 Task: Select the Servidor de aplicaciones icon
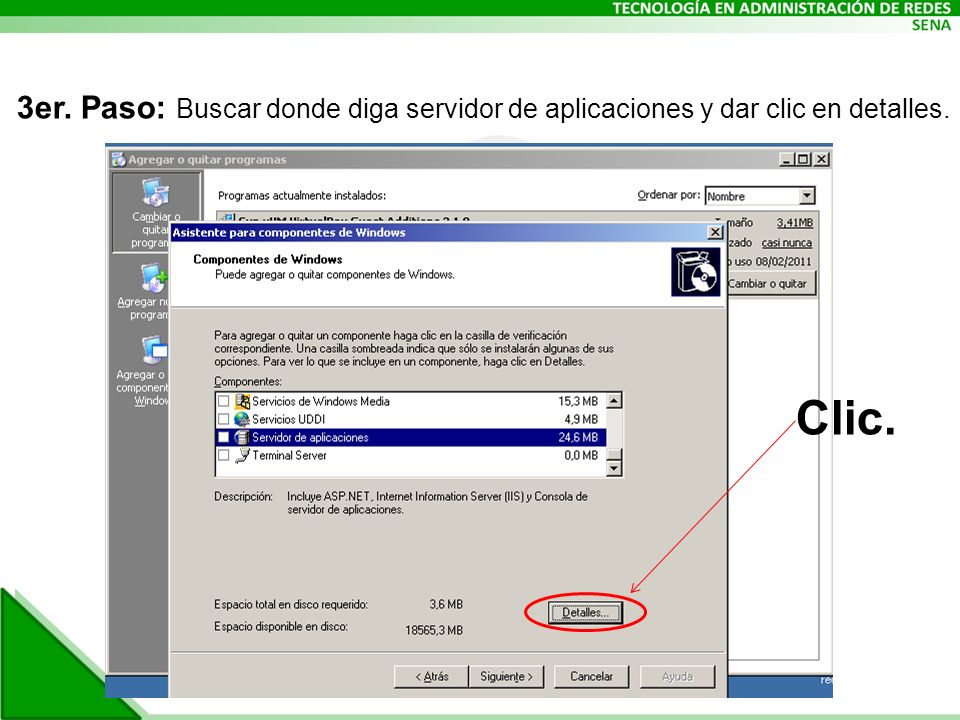pos(242,437)
